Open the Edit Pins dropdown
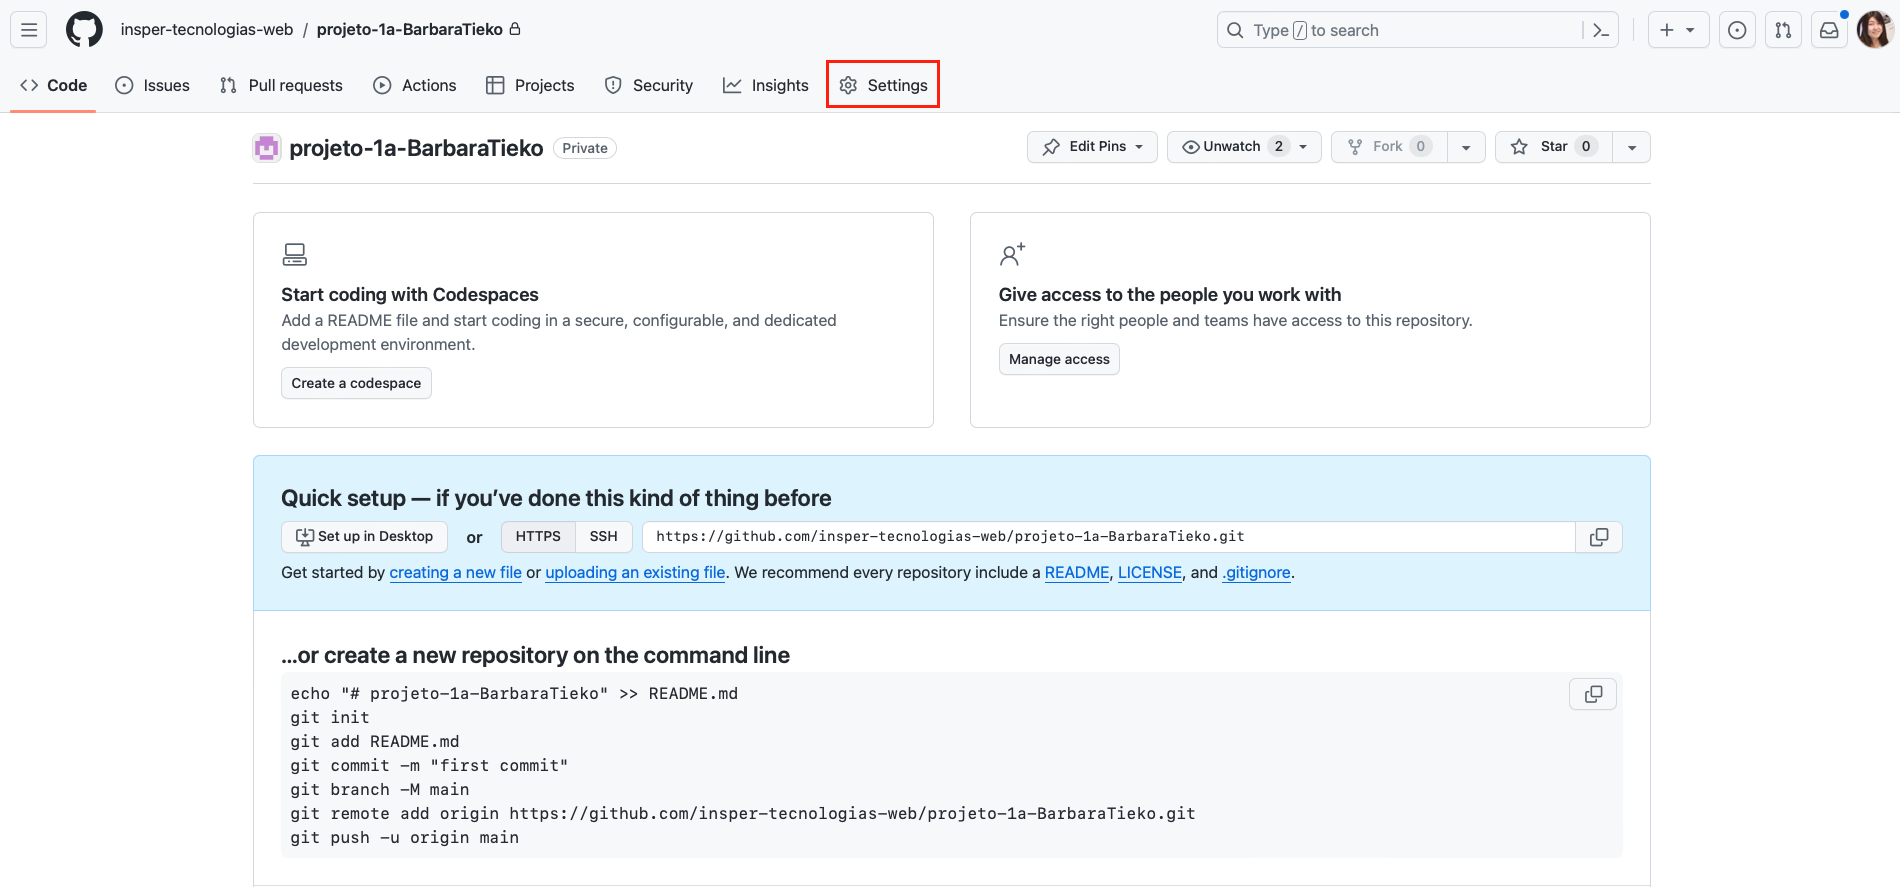 pyautogui.click(x=1092, y=147)
